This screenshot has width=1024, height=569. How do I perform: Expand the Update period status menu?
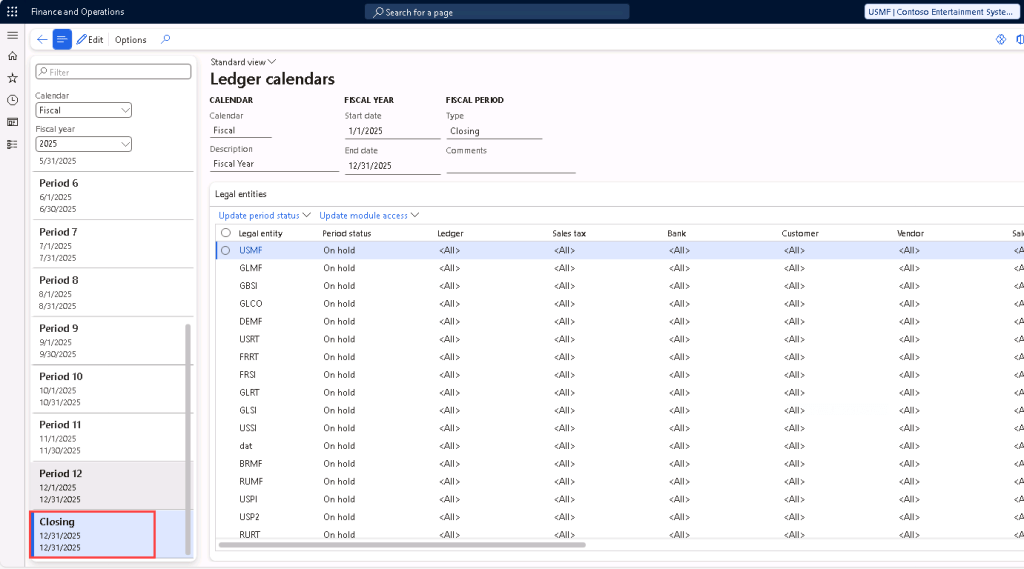265,215
